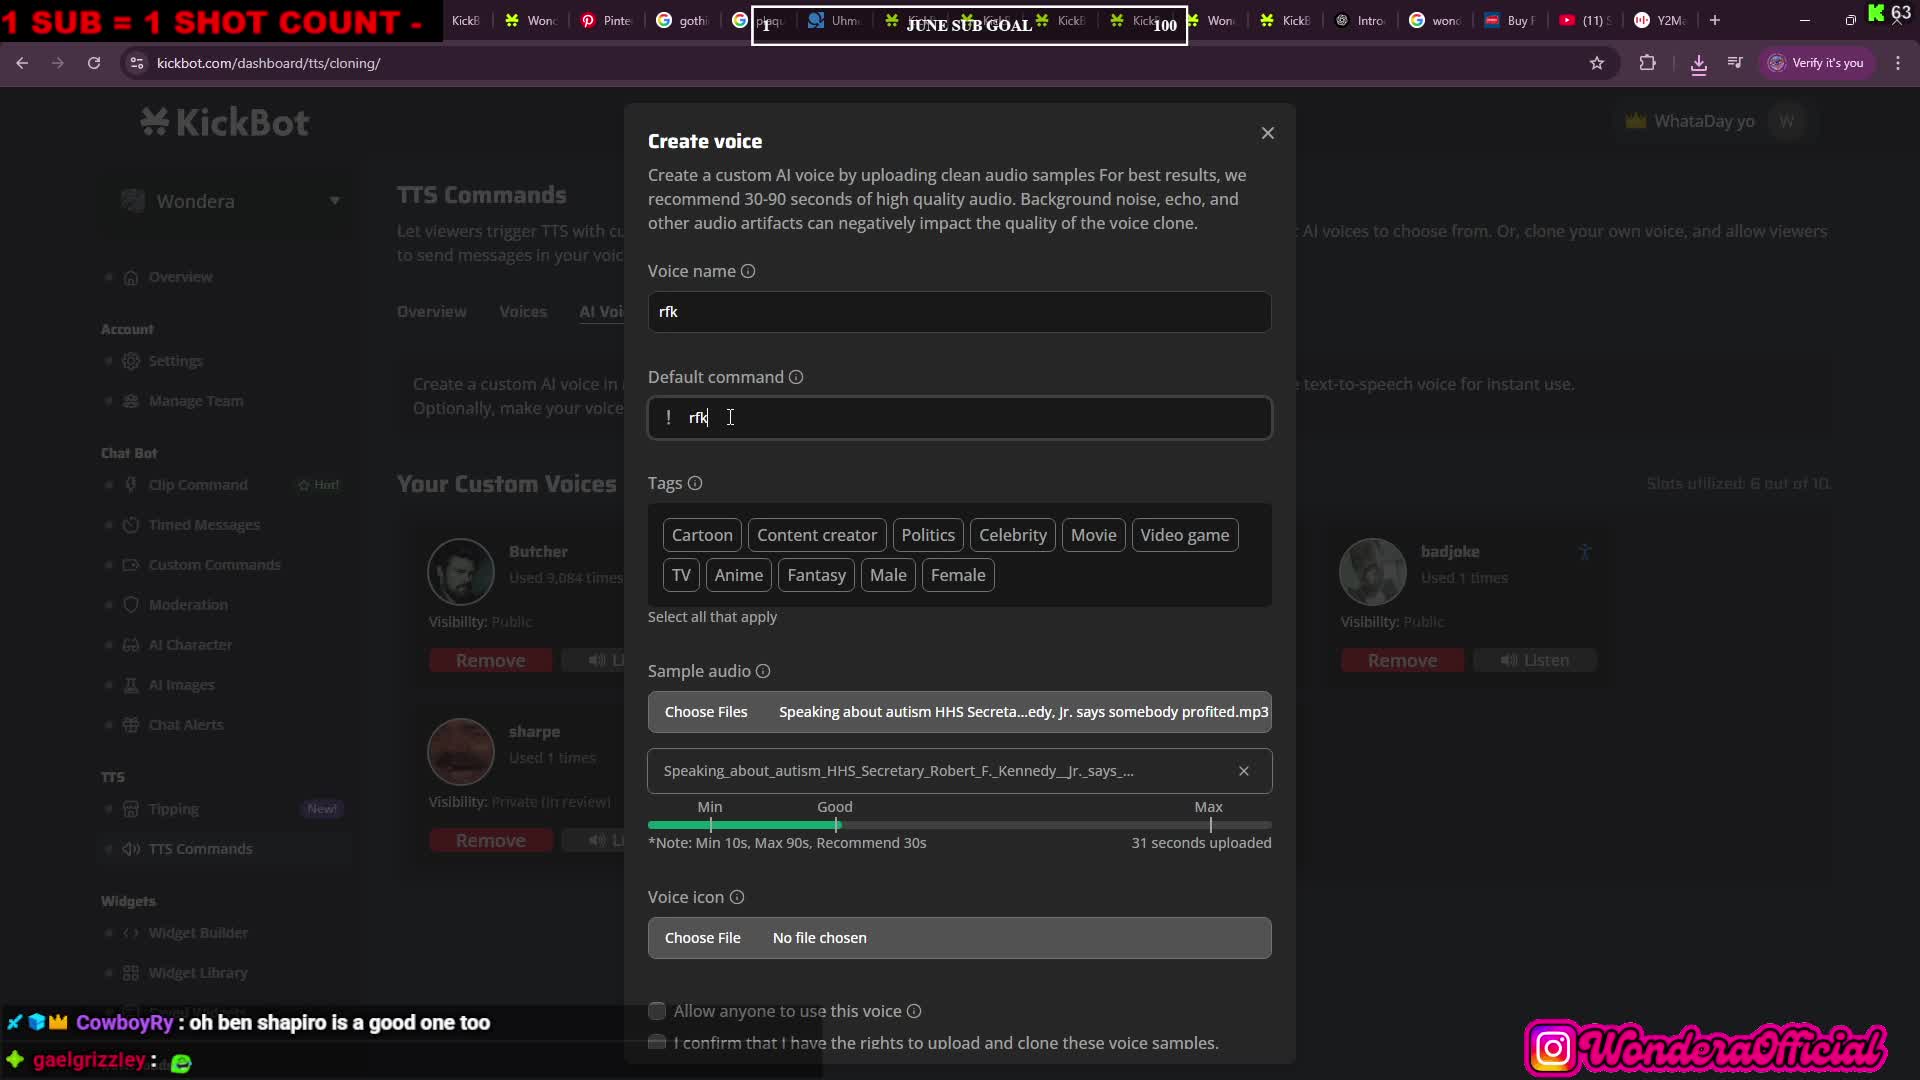Image resolution: width=1920 pixels, height=1080 pixels.
Task: Remove the uploaded Speaking_about_autism audio file
Action: (1244, 771)
